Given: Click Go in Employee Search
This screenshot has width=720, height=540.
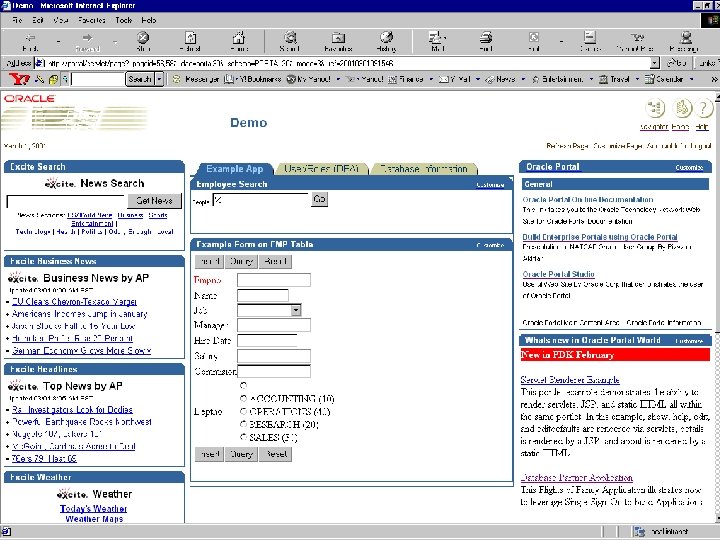Looking at the screenshot, I should pyautogui.click(x=319, y=199).
